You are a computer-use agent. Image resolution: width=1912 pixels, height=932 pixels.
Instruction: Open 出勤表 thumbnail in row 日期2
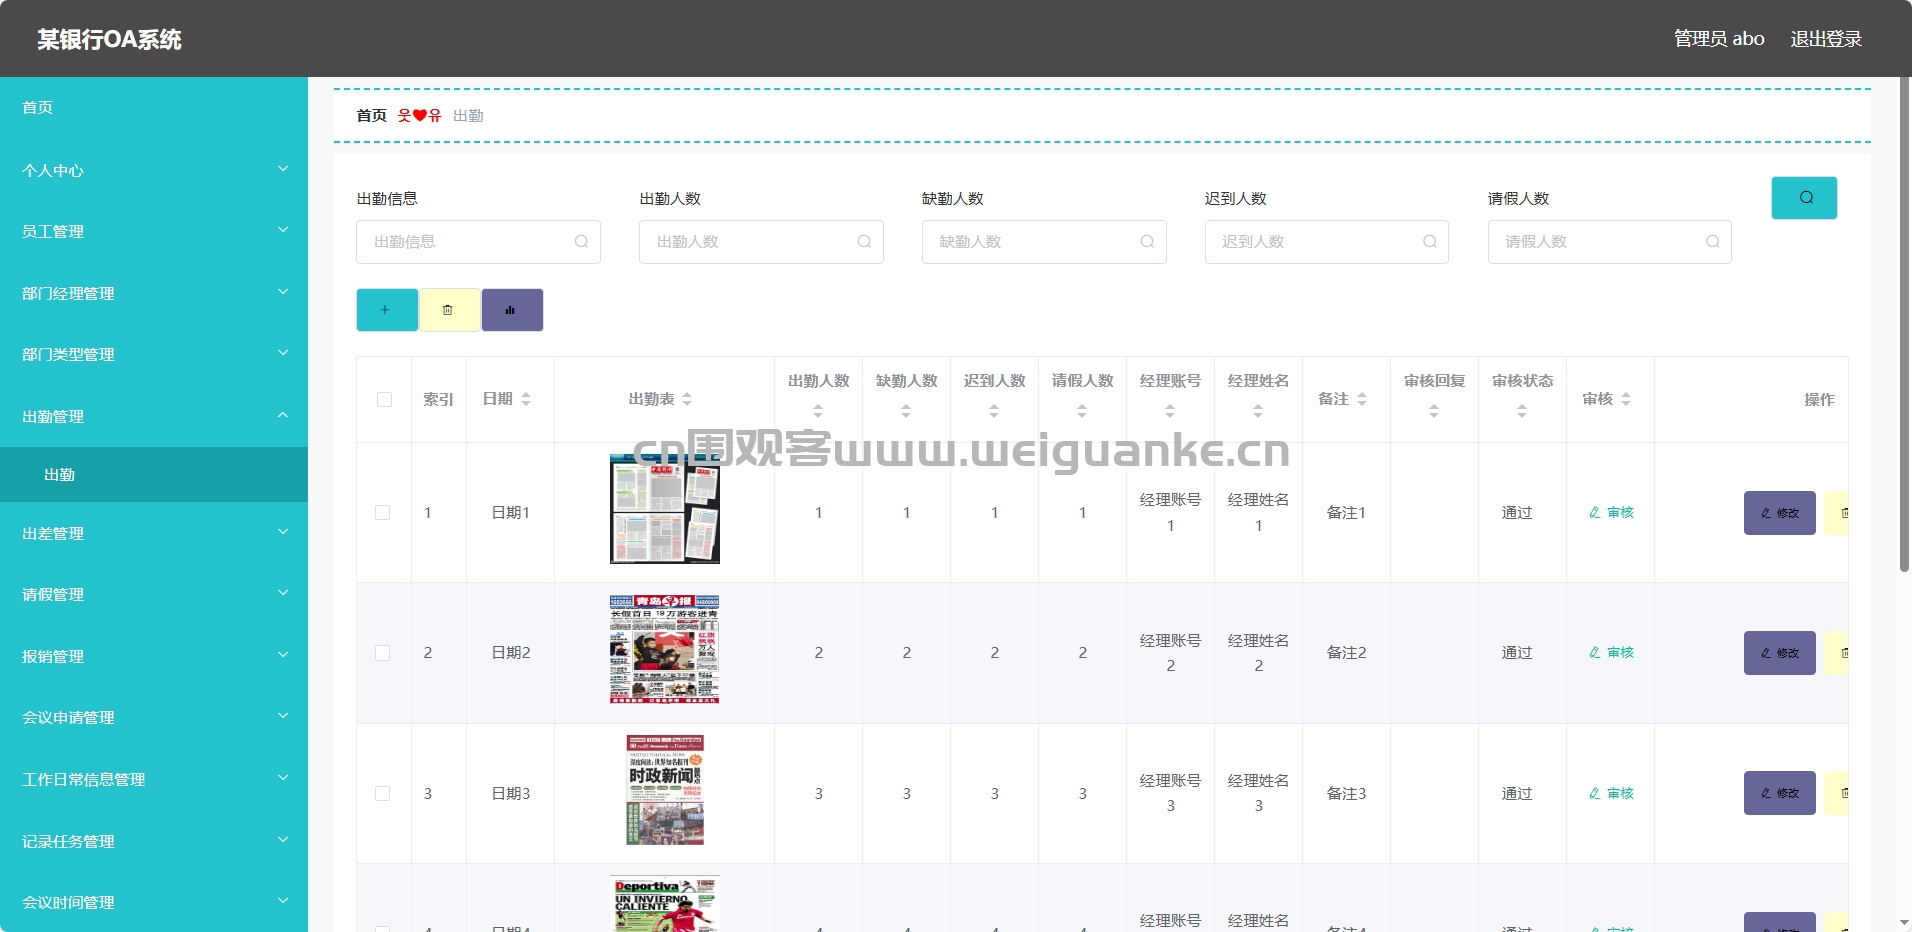(x=665, y=650)
